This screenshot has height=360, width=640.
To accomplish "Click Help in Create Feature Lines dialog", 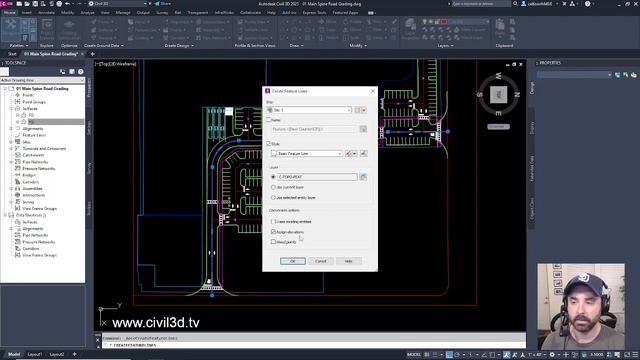I will (349, 261).
